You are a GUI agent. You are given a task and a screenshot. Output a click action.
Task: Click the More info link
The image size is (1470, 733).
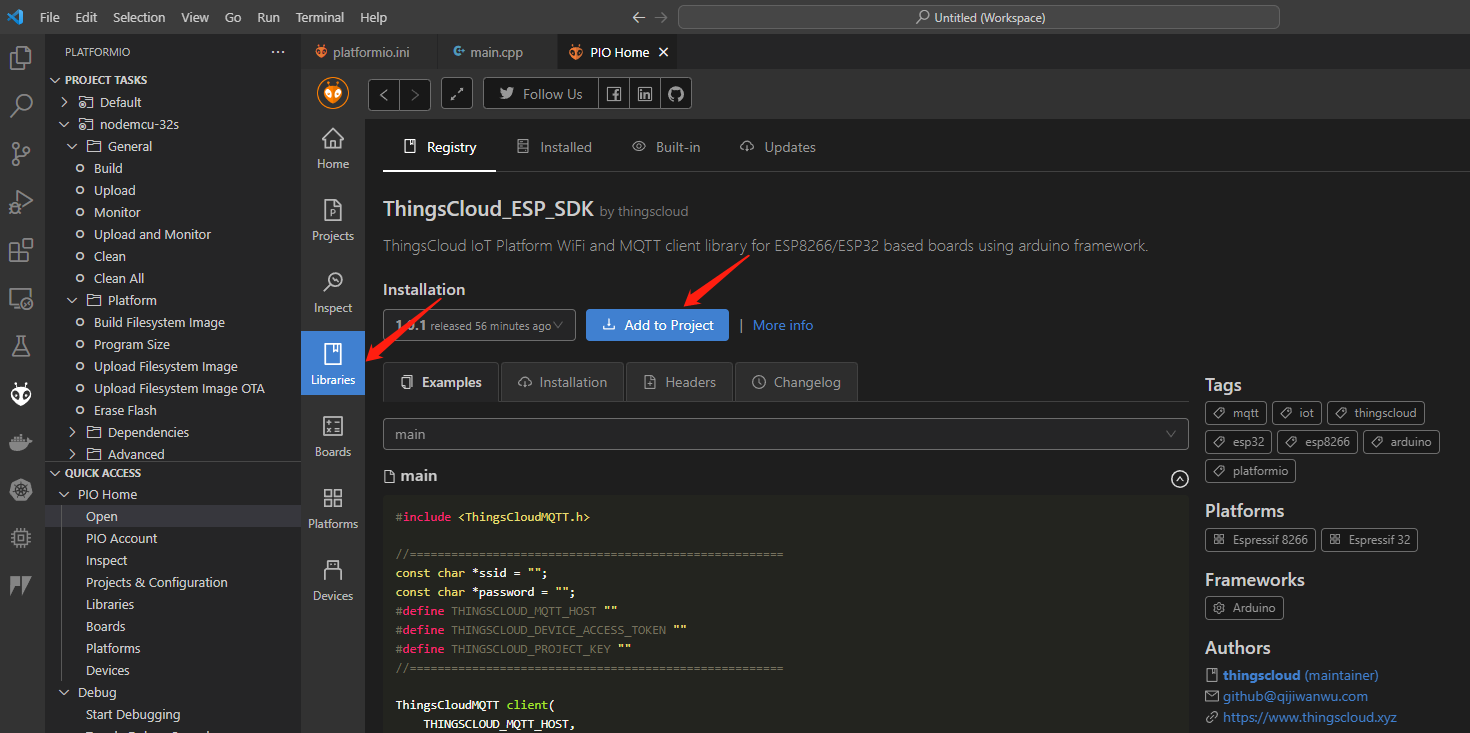[783, 325]
